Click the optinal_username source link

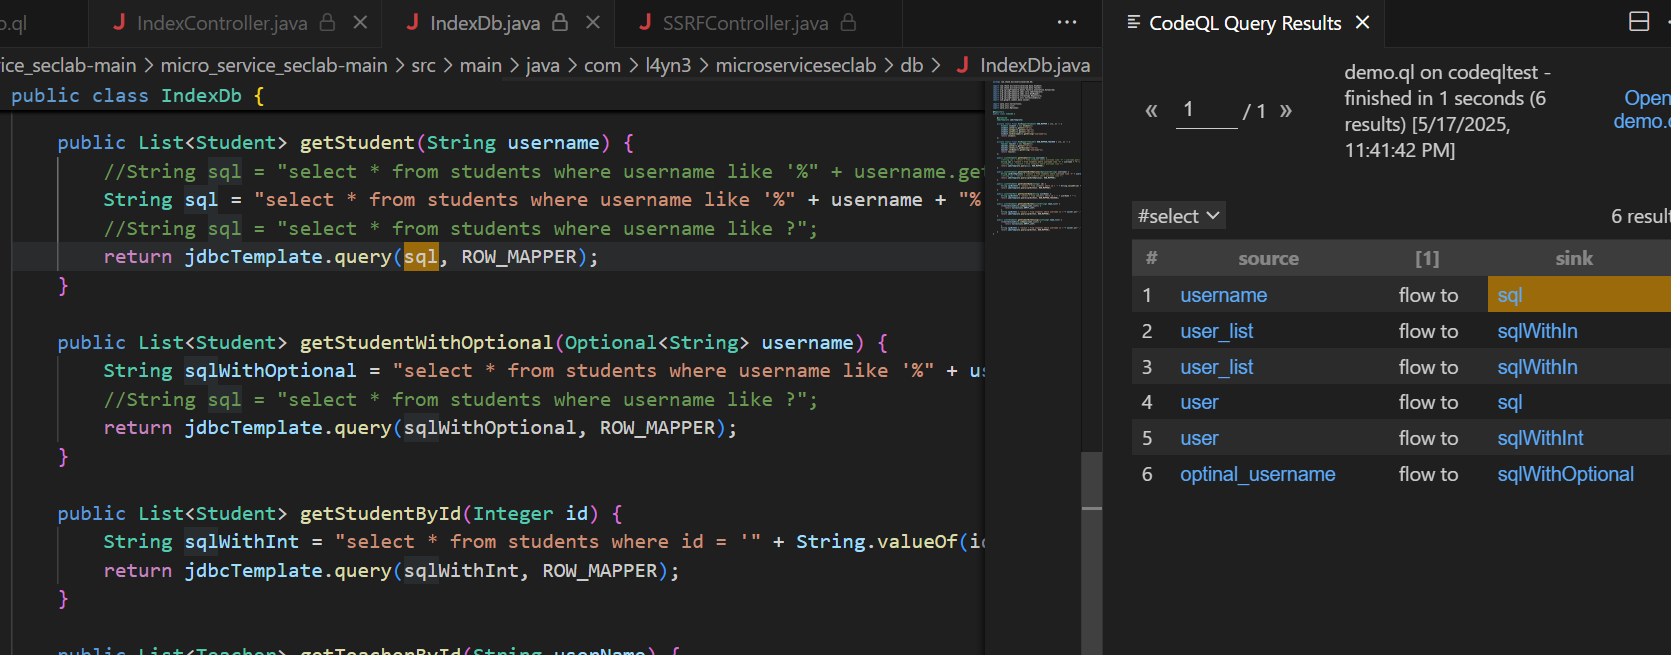click(1257, 474)
